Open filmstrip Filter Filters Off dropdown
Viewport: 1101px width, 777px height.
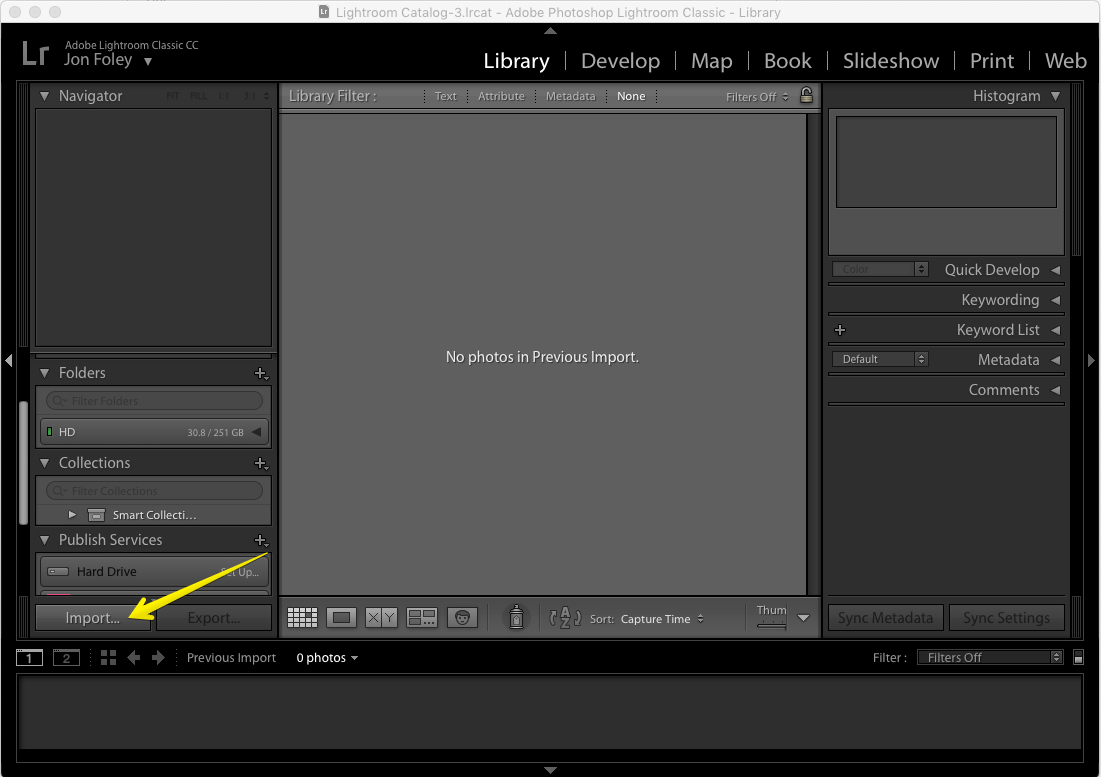click(x=990, y=658)
